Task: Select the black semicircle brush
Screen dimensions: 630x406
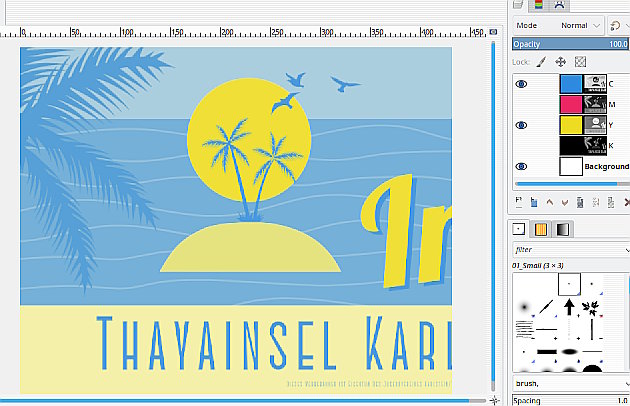Action: [x=591, y=368]
